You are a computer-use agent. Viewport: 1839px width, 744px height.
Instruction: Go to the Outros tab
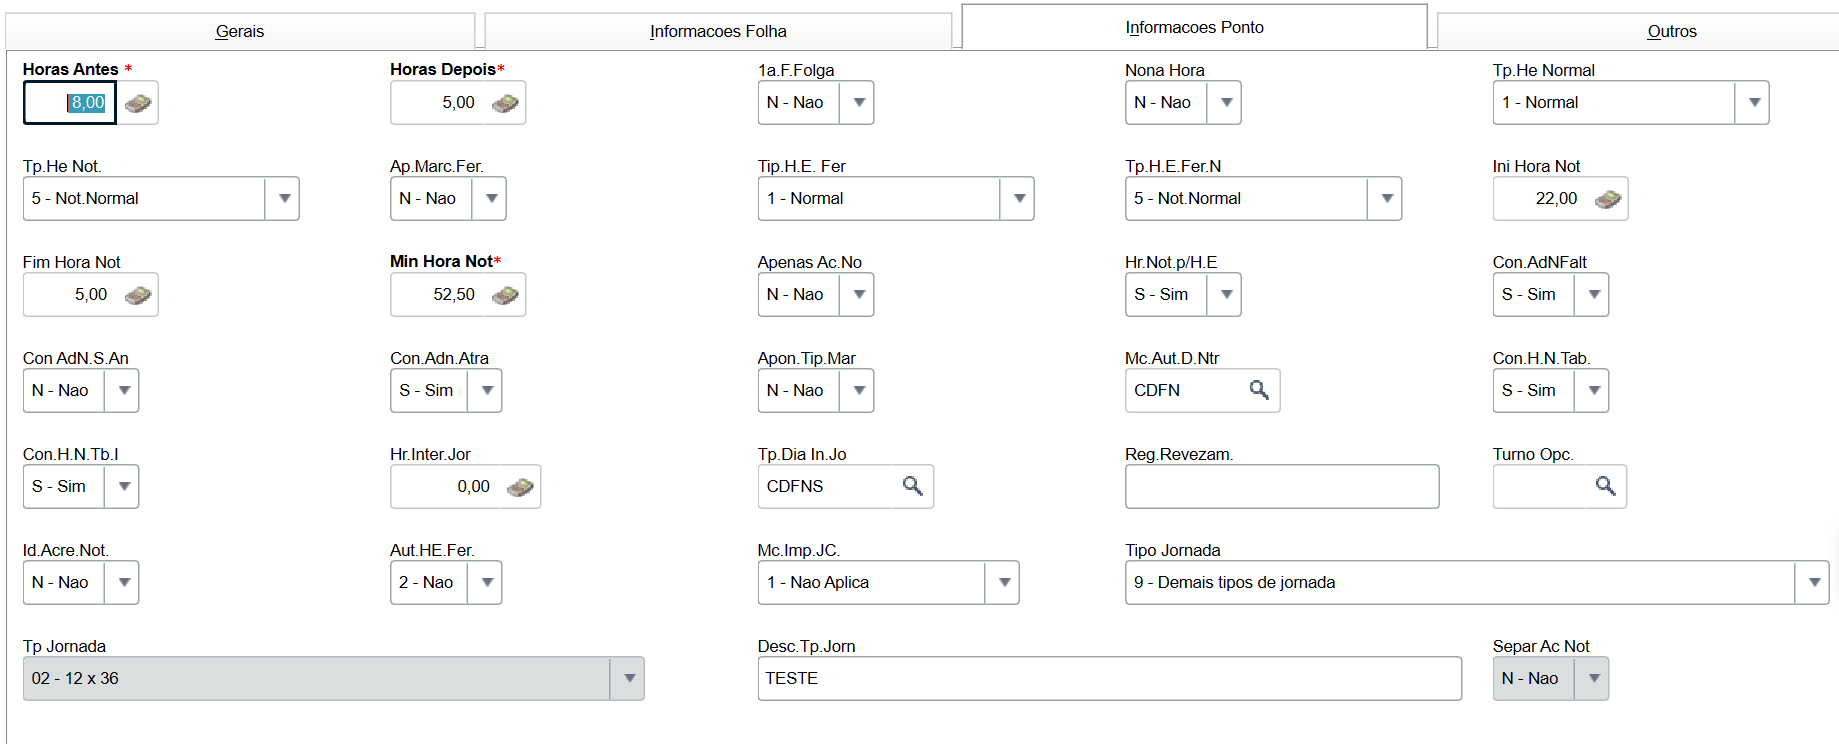coord(1671,31)
